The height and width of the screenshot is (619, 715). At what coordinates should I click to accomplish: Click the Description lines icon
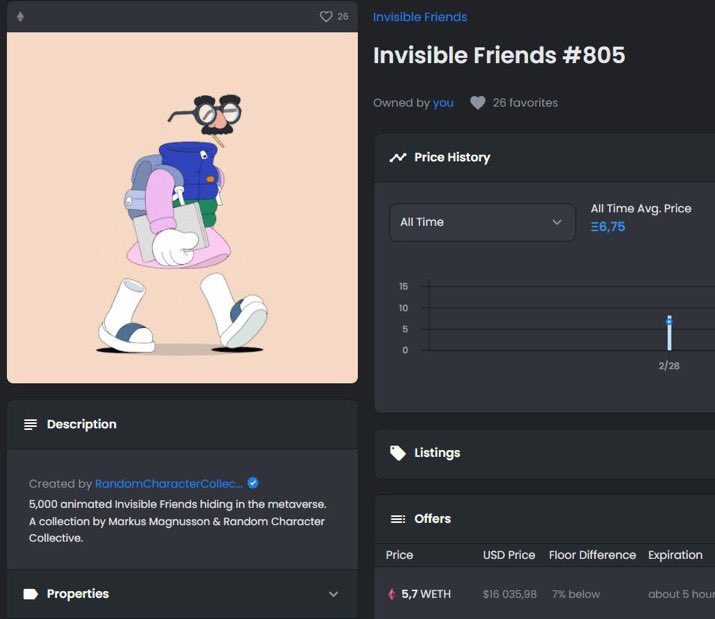pos(31,425)
